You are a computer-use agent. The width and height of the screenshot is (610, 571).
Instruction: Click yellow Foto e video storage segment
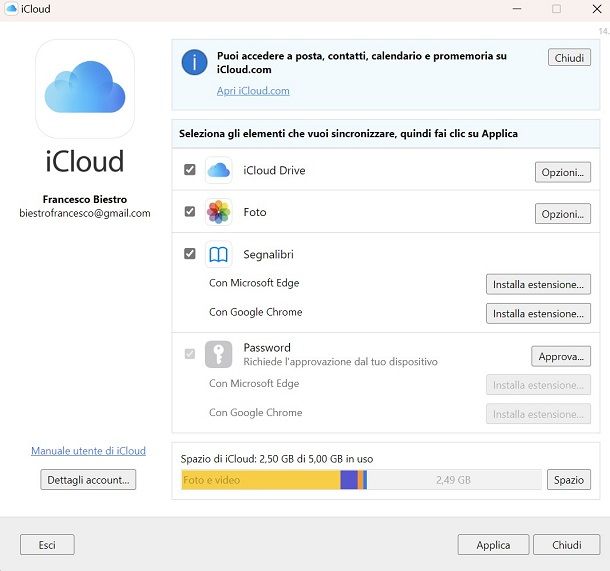(x=261, y=480)
